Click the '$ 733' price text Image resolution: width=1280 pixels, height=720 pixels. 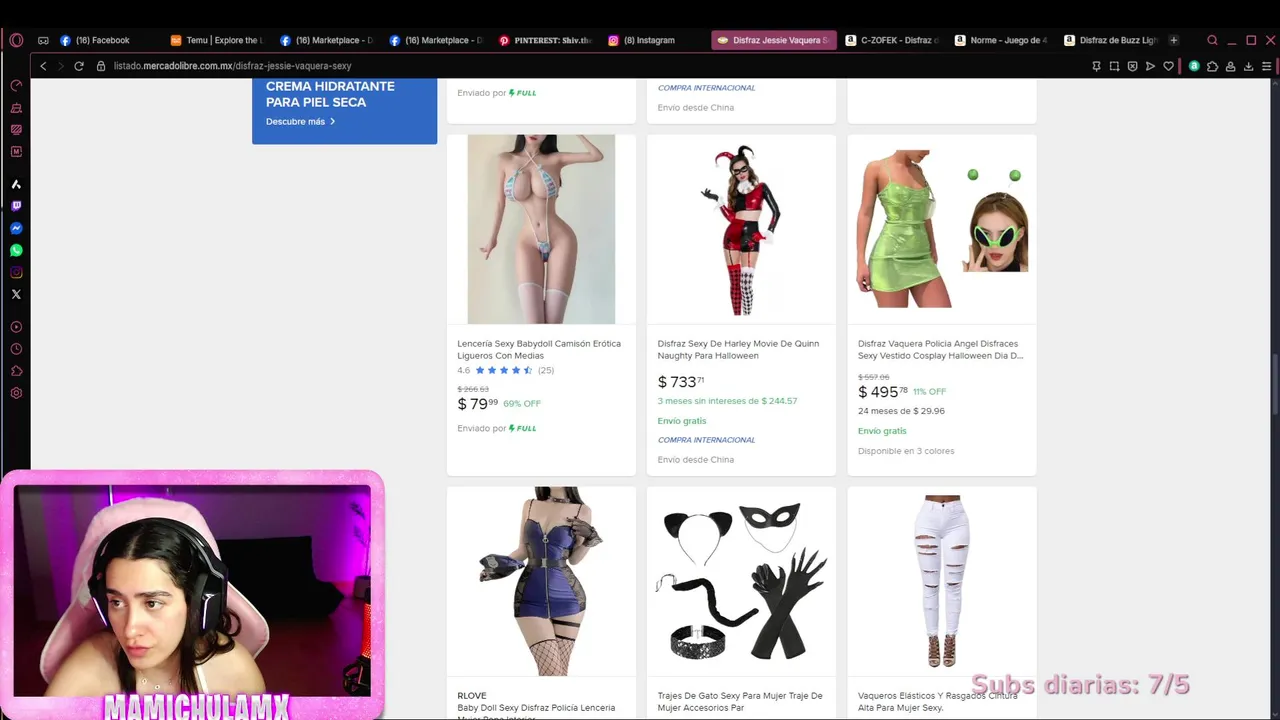click(x=681, y=382)
